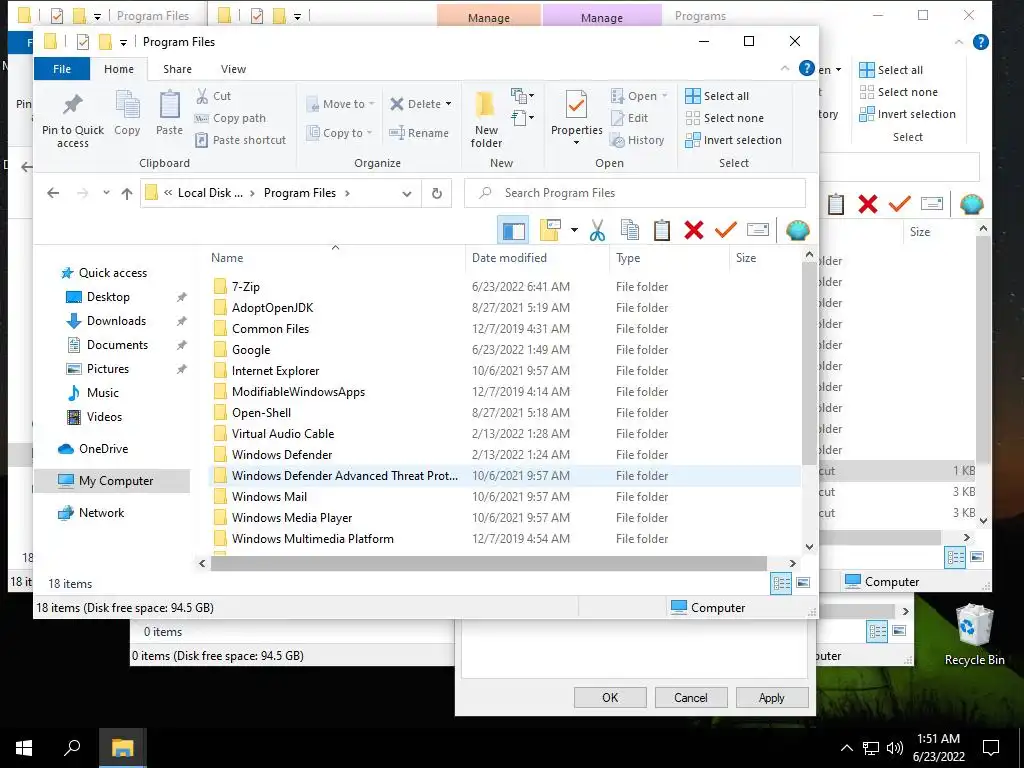Open the Easy access dropdown icon
The height and width of the screenshot is (768, 1024).
522,118
